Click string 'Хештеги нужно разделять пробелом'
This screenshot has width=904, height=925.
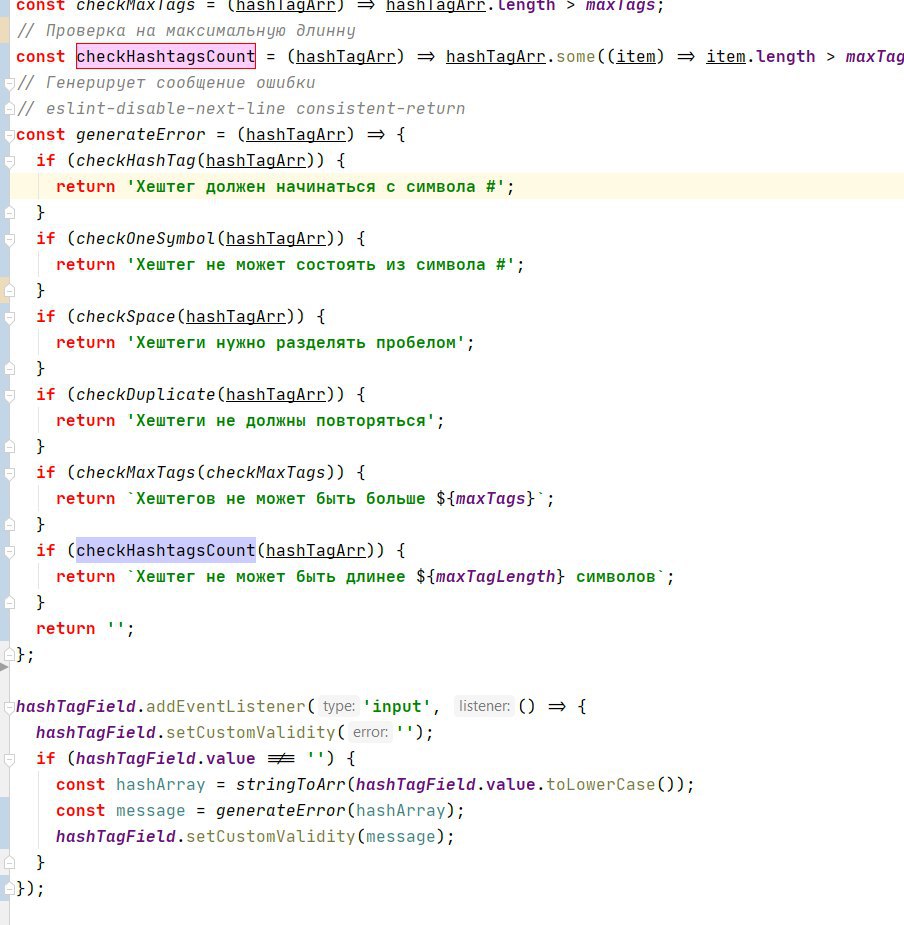(x=296, y=343)
